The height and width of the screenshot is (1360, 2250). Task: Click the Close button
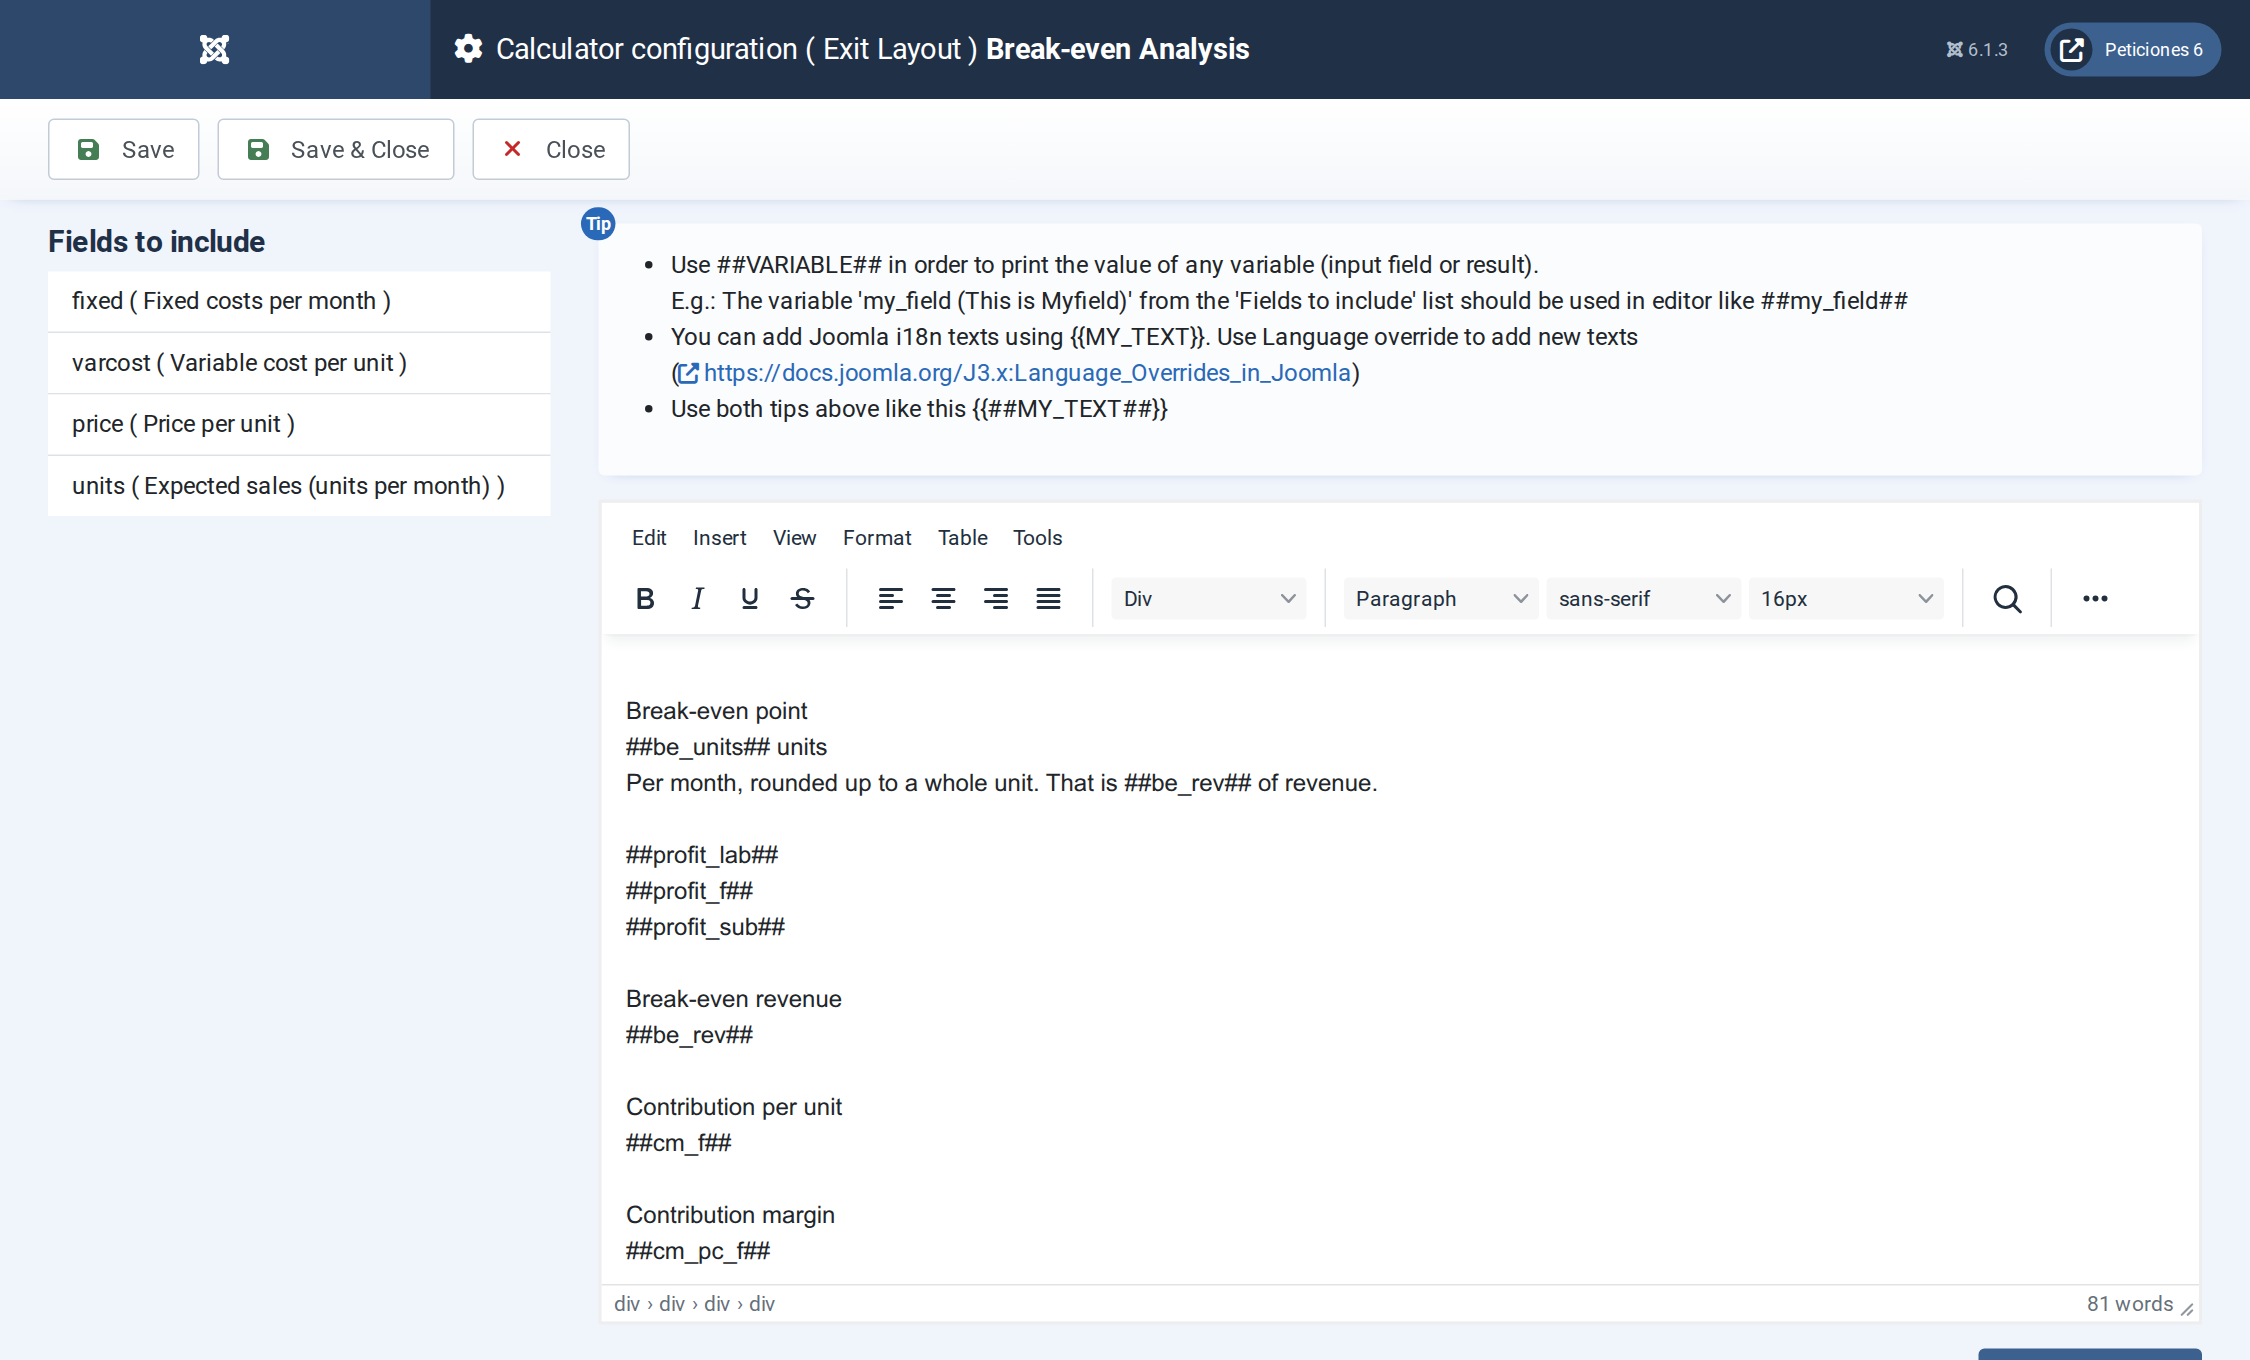click(x=551, y=150)
